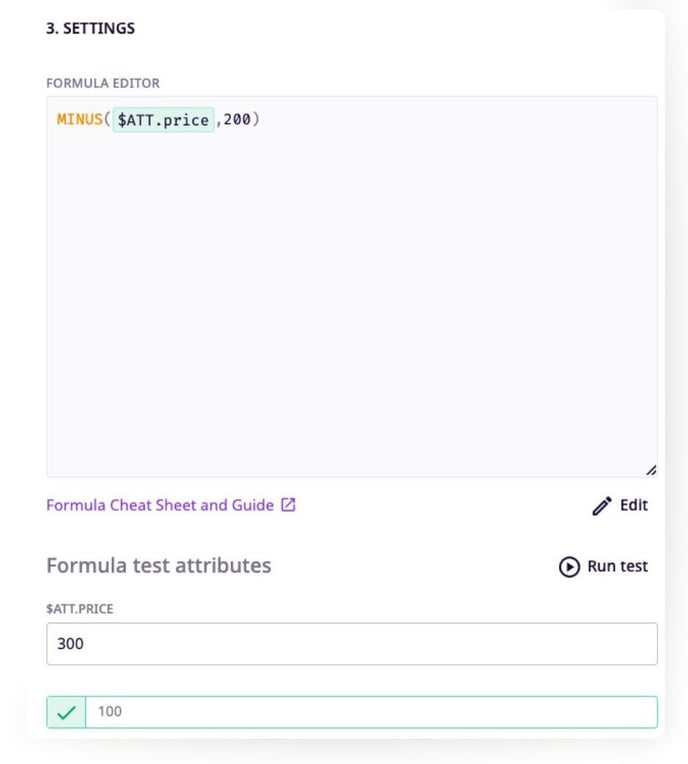Focus the $ATT.PRICE input showing 300

352,644
